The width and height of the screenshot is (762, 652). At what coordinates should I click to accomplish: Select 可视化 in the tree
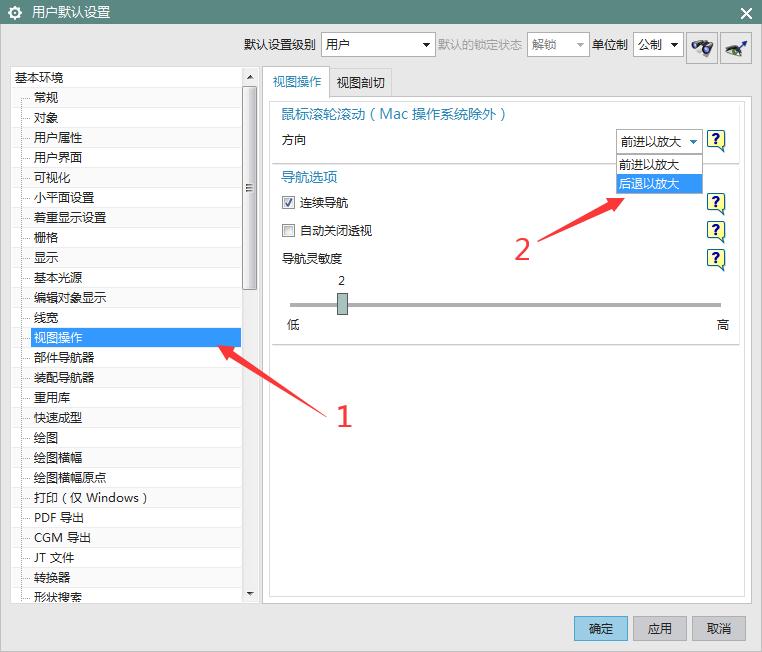pyautogui.click(x=52, y=178)
